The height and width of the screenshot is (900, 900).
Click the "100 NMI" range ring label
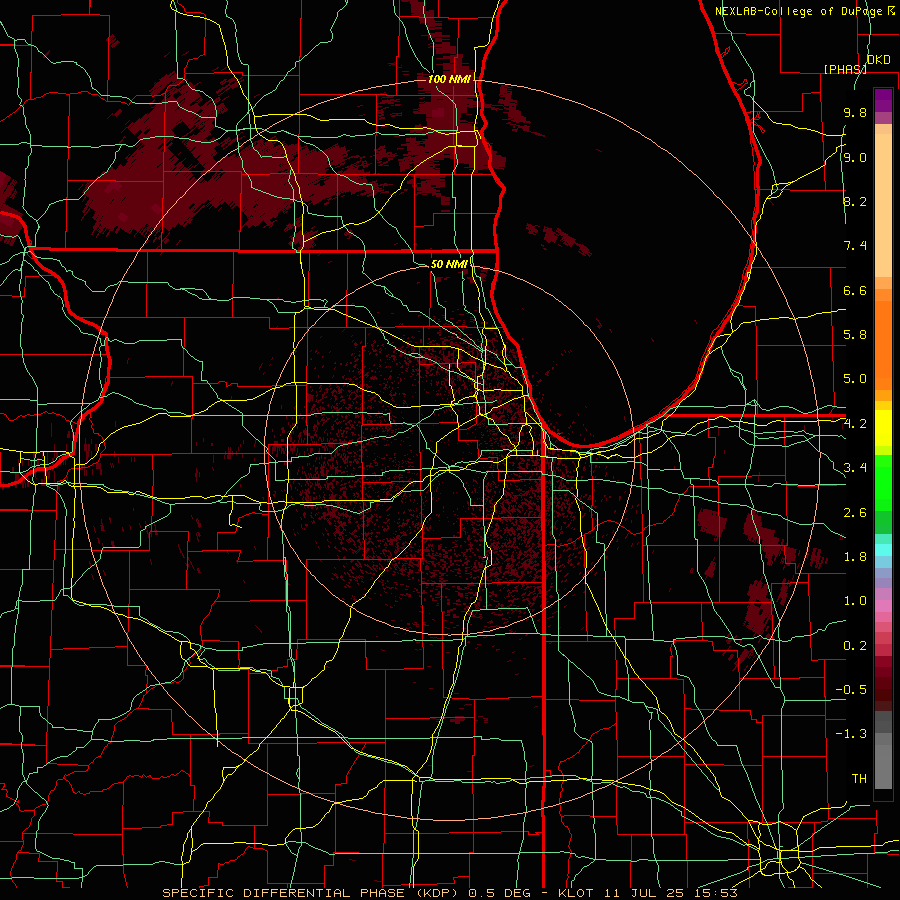click(449, 79)
